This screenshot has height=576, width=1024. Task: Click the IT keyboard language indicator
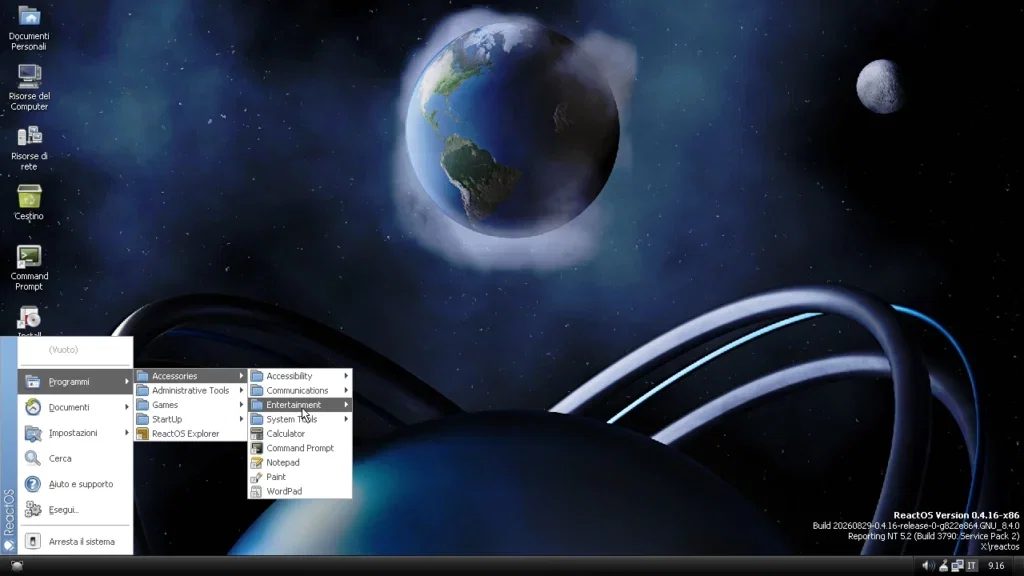pos(972,566)
